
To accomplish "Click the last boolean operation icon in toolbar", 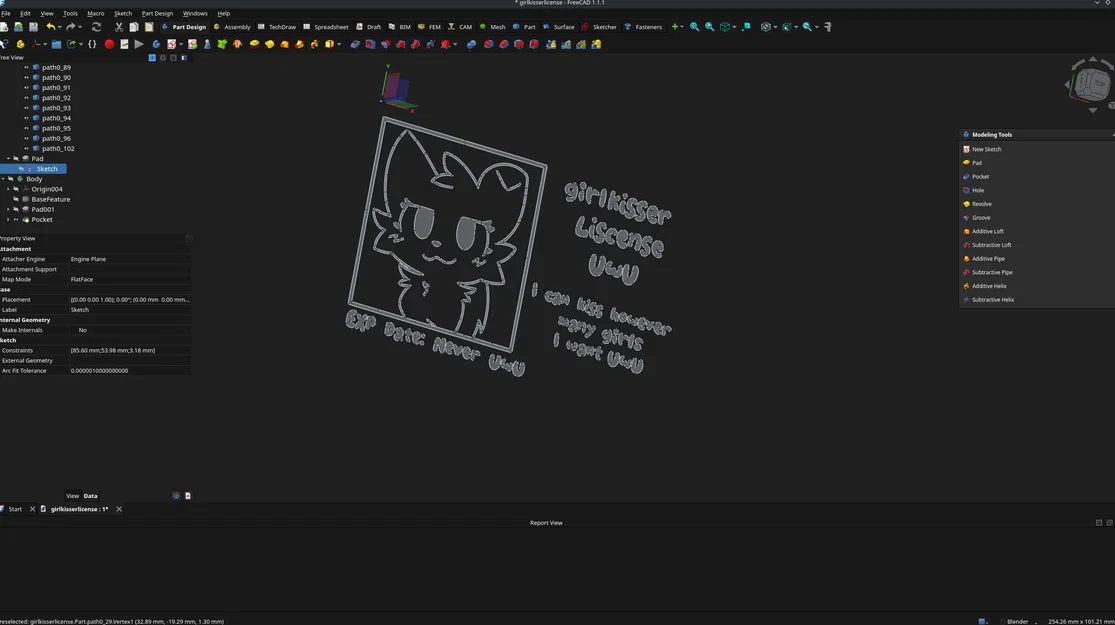I will (597, 44).
